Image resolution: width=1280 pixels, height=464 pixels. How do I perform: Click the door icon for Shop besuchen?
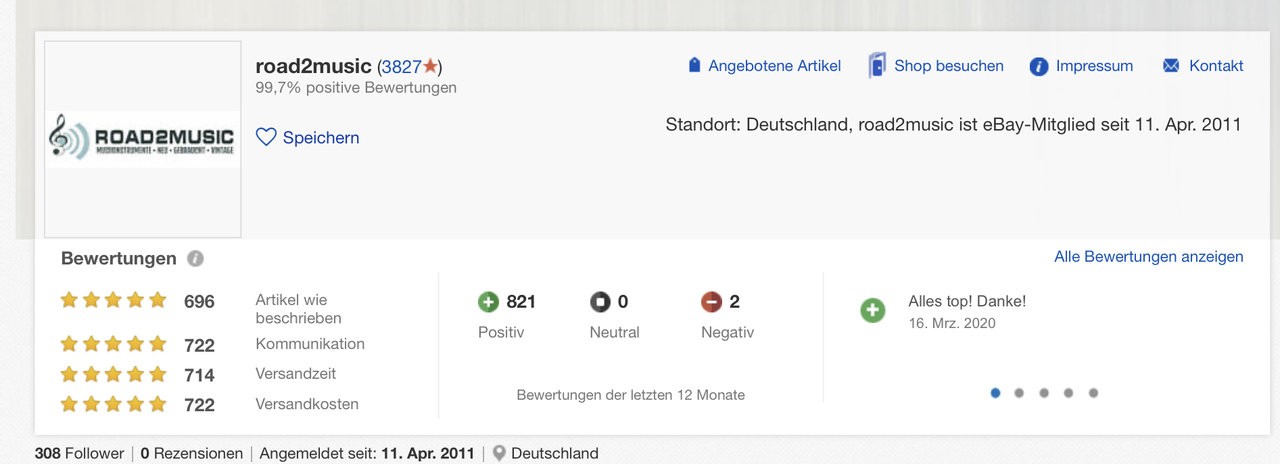pyautogui.click(x=877, y=65)
